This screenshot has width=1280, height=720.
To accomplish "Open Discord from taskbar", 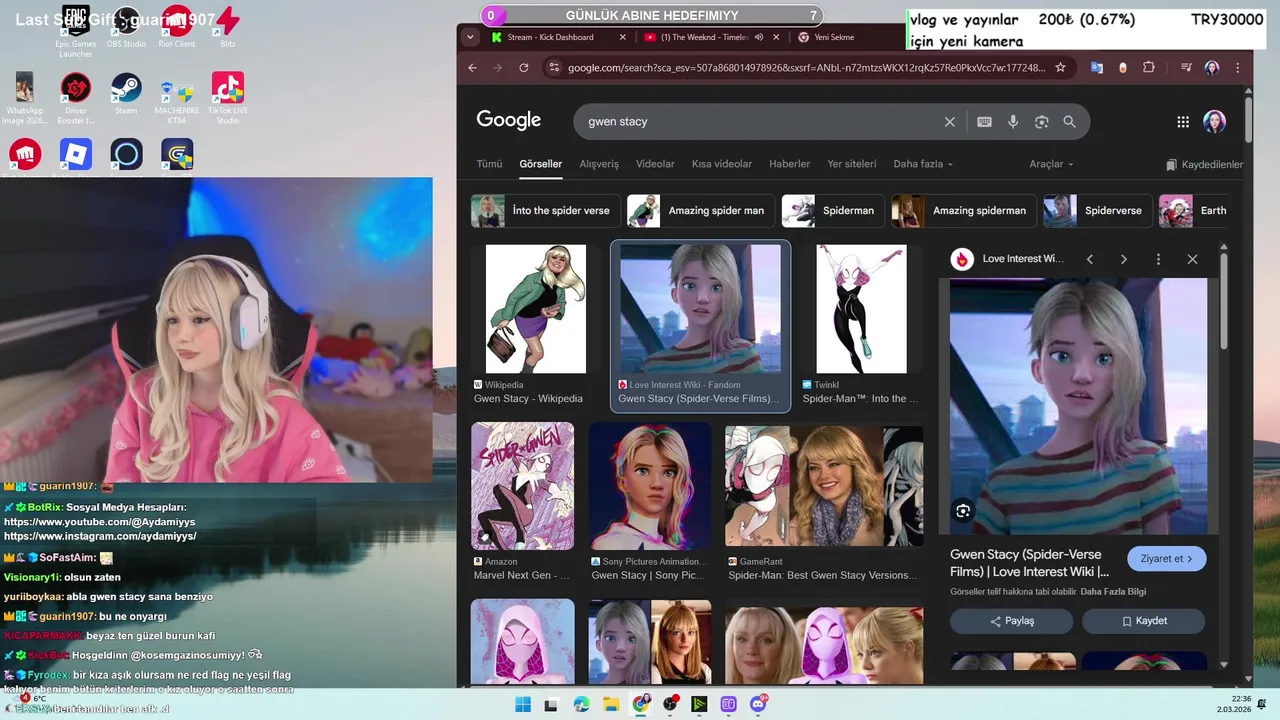I will (759, 705).
